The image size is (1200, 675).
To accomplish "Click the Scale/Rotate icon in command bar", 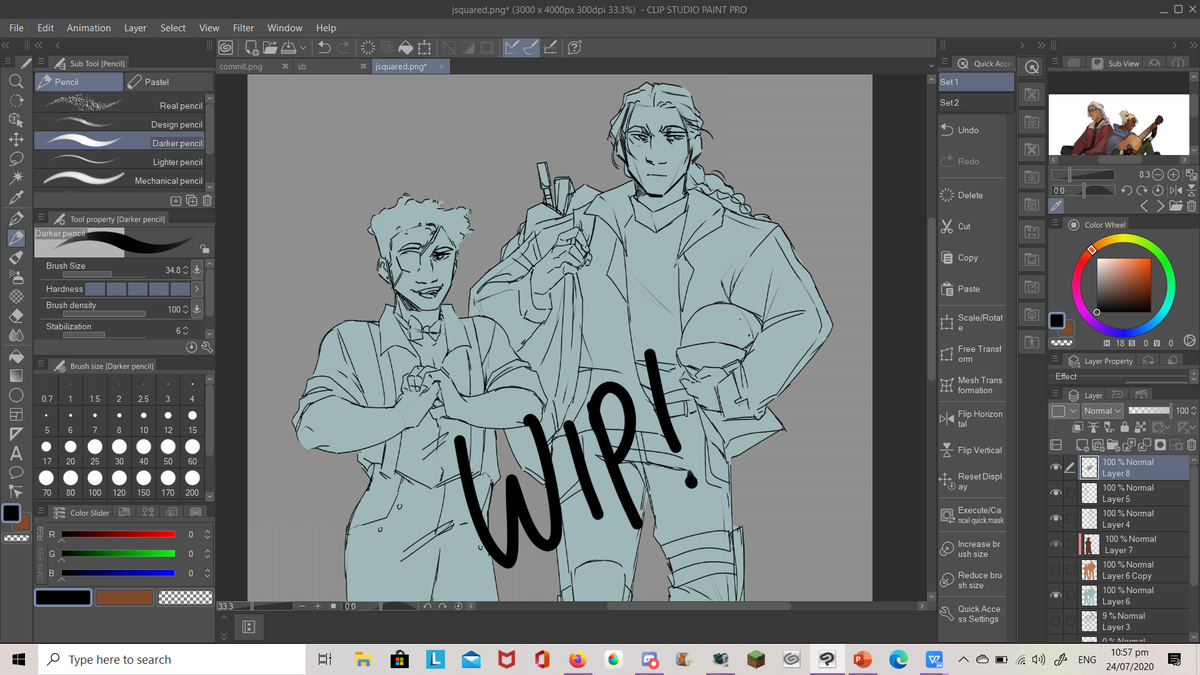I will [424, 47].
